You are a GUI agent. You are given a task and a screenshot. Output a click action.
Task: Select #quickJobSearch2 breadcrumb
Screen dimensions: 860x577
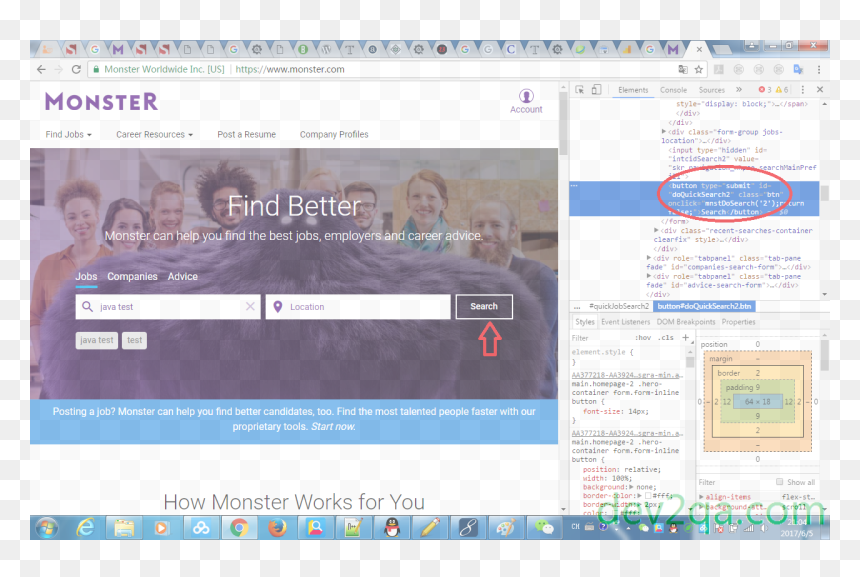[x=619, y=306]
